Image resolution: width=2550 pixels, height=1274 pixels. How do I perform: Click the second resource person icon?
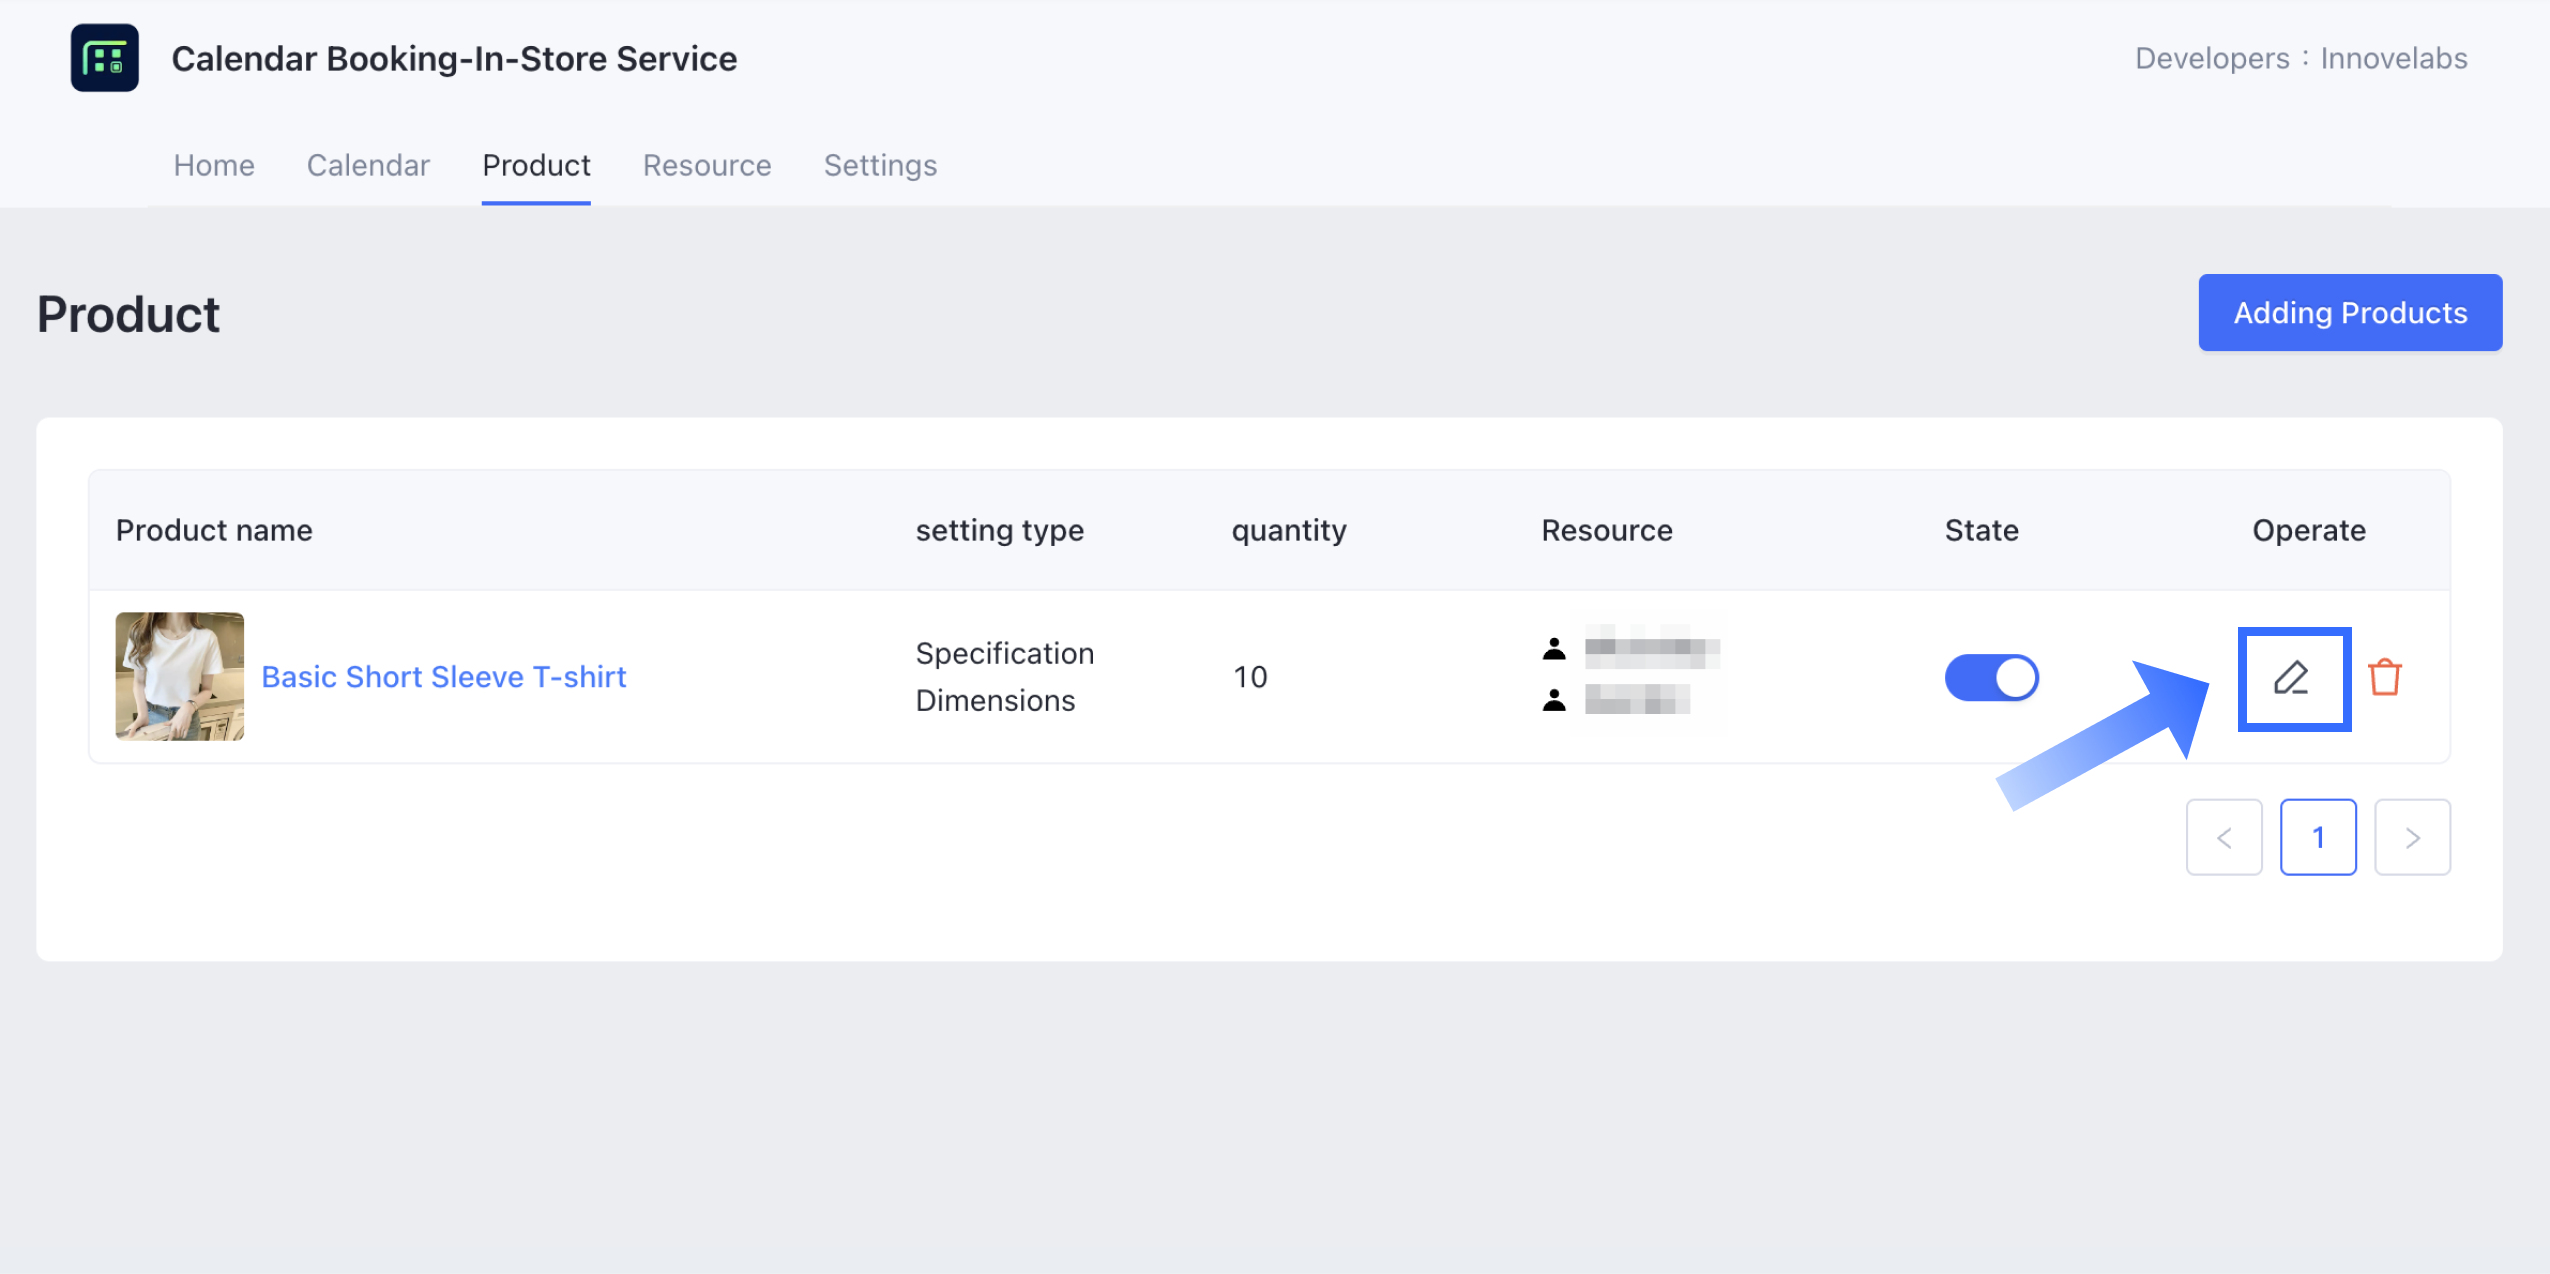pos(1553,700)
